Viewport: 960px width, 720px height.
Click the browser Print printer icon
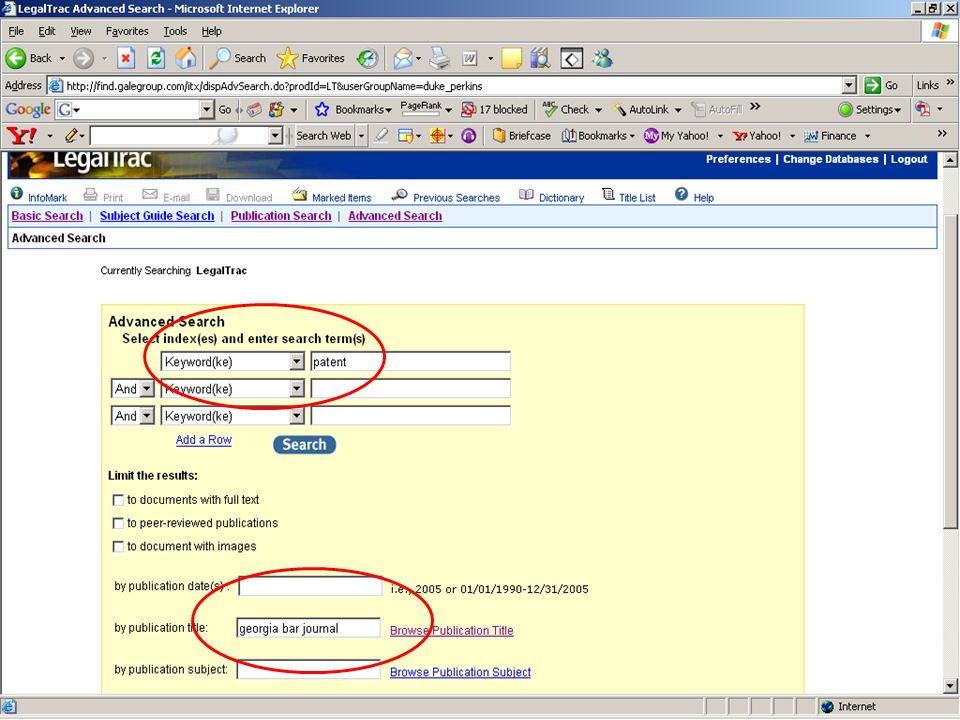(x=439, y=58)
